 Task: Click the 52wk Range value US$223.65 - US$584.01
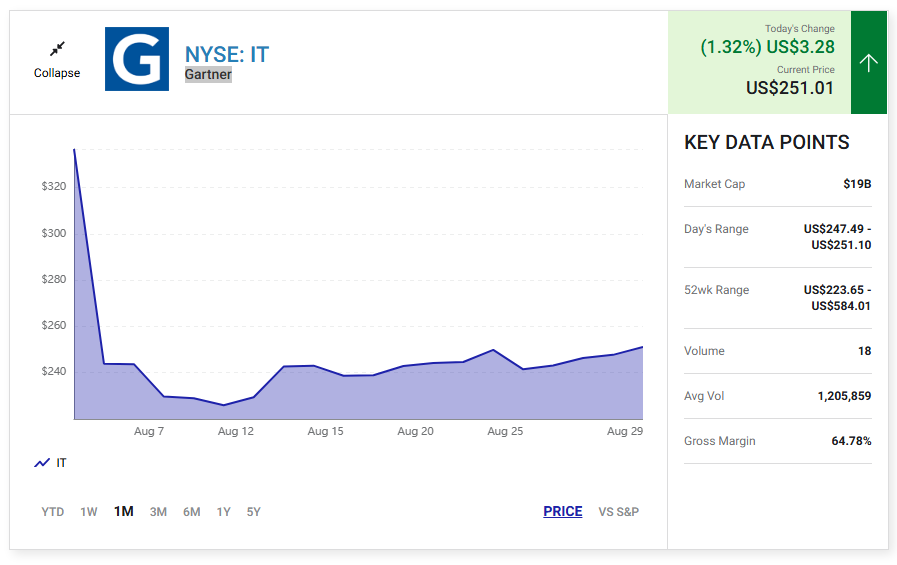pyautogui.click(x=838, y=298)
